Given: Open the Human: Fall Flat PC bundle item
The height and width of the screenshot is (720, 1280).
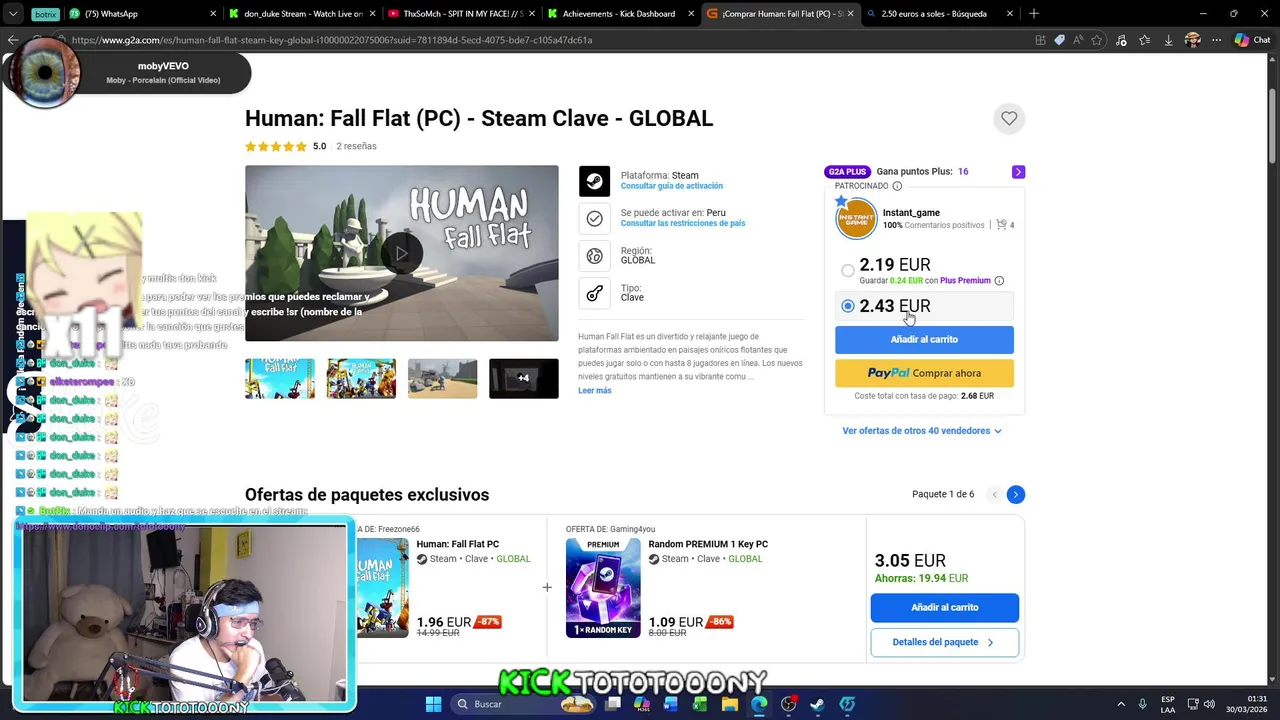Looking at the screenshot, I should tap(457, 545).
